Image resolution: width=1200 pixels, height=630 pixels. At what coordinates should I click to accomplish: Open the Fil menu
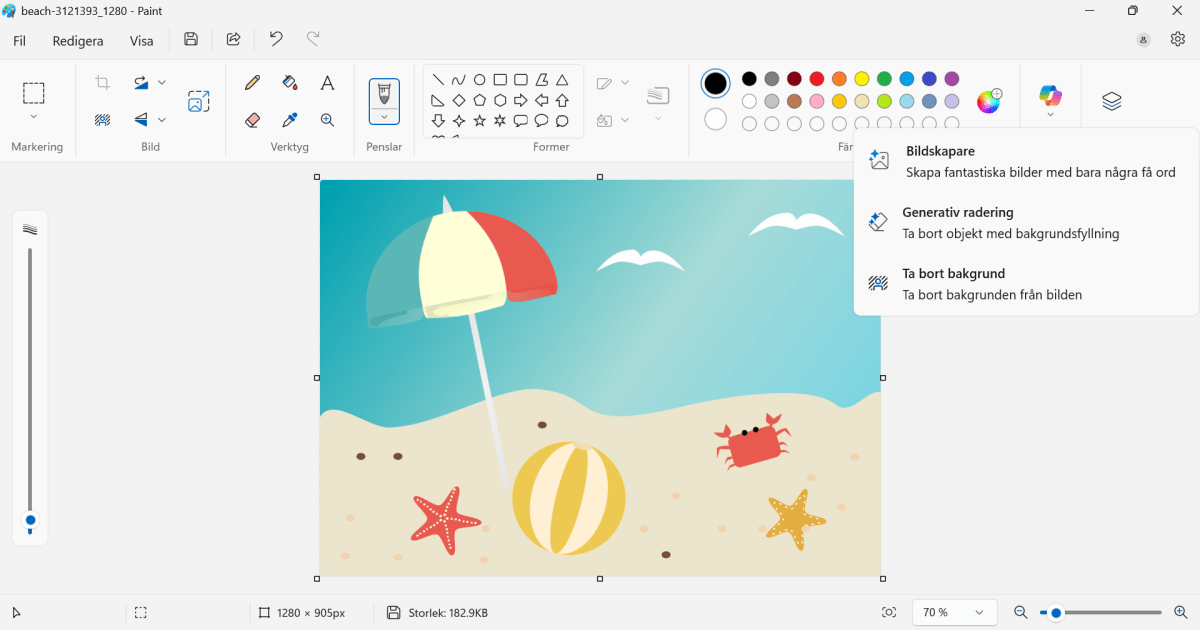tap(19, 41)
